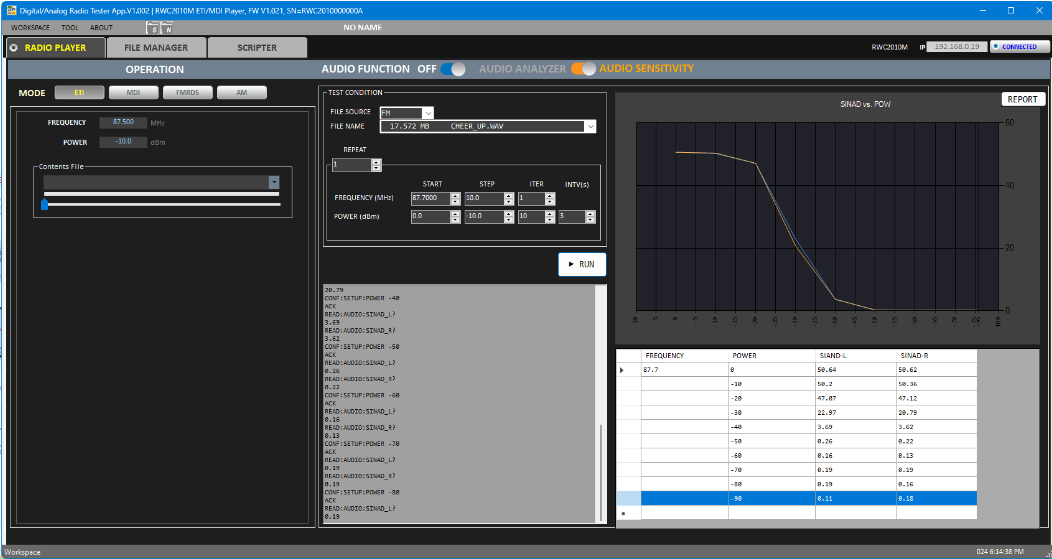Open the WORKSPACE menu
The height and width of the screenshot is (559, 1052).
[x=30, y=28]
